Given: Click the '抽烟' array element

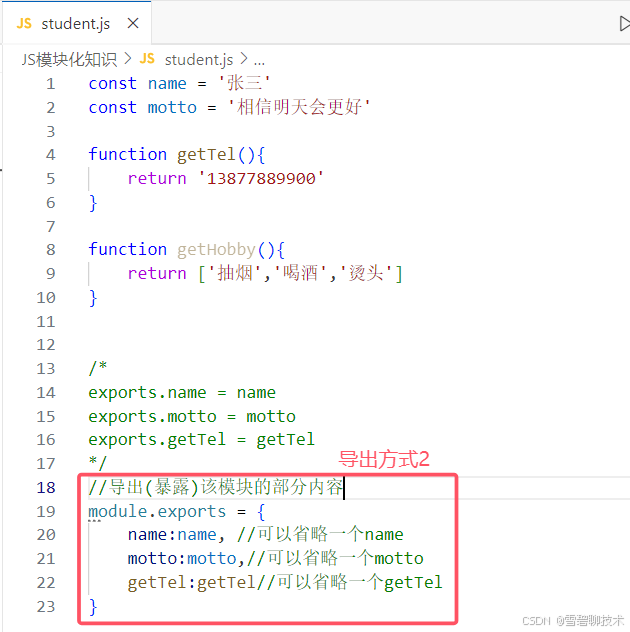Looking at the screenshot, I should coord(235,273).
